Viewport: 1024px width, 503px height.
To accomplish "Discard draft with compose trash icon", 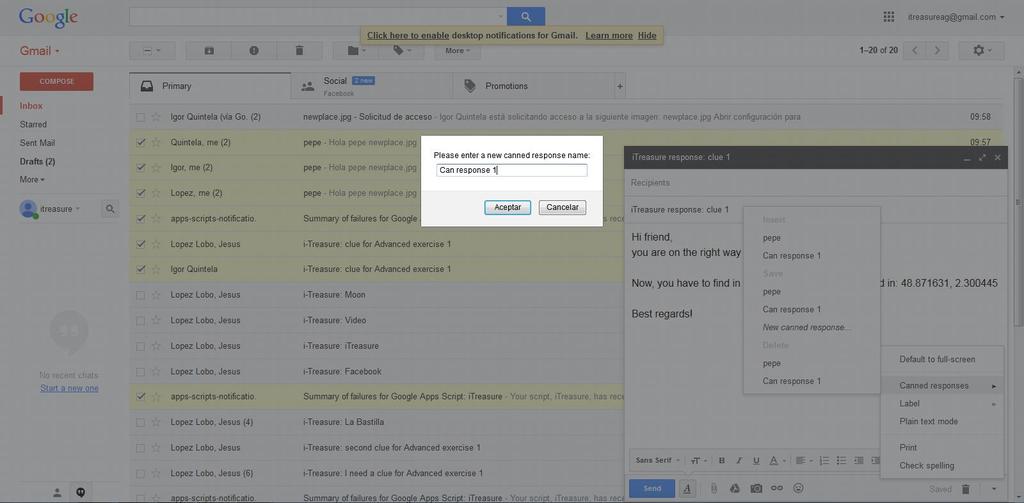I will pos(966,489).
